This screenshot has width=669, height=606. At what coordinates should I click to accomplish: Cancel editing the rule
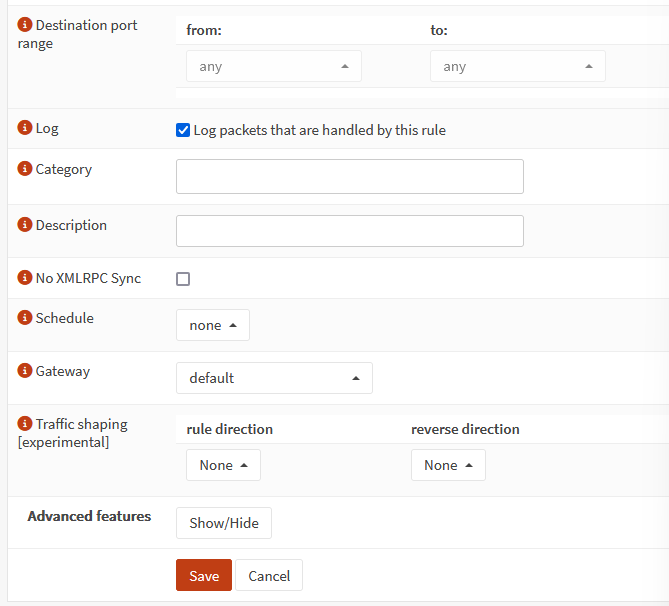click(269, 575)
